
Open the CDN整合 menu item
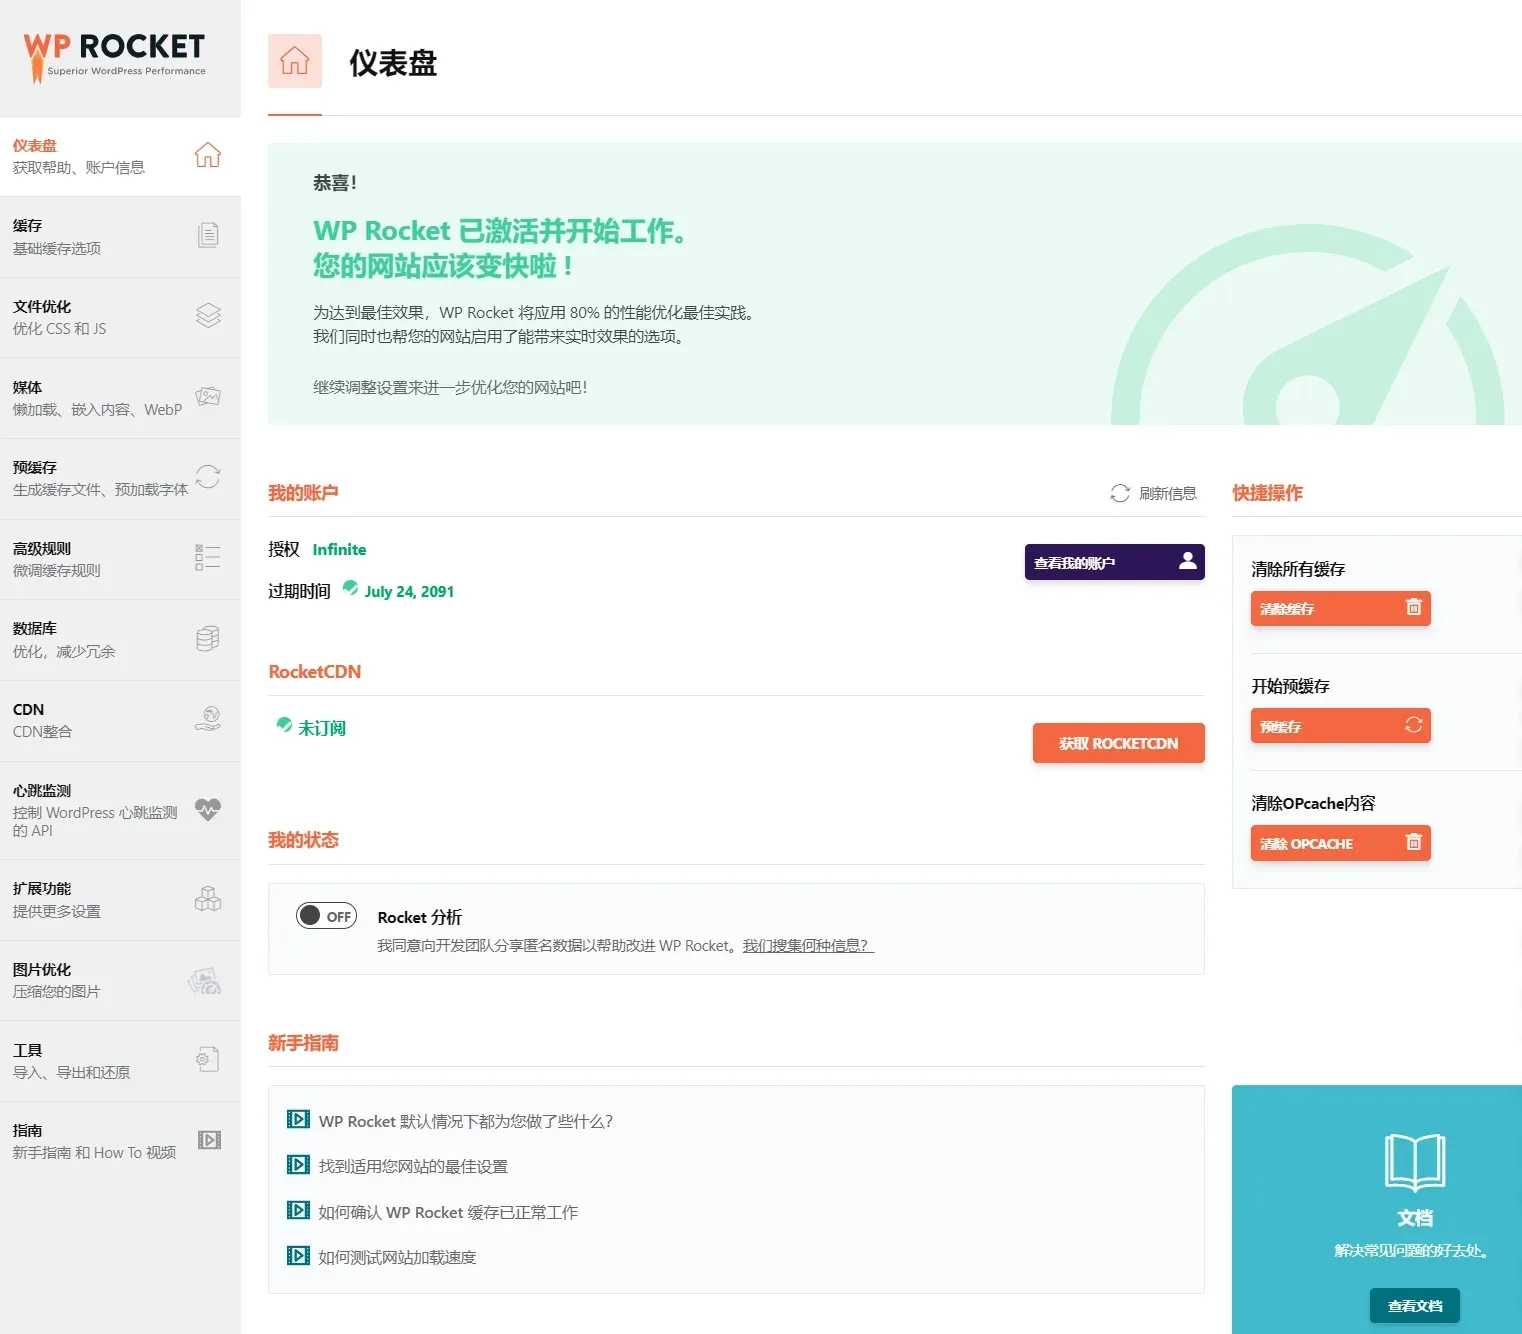click(x=120, y=721)
